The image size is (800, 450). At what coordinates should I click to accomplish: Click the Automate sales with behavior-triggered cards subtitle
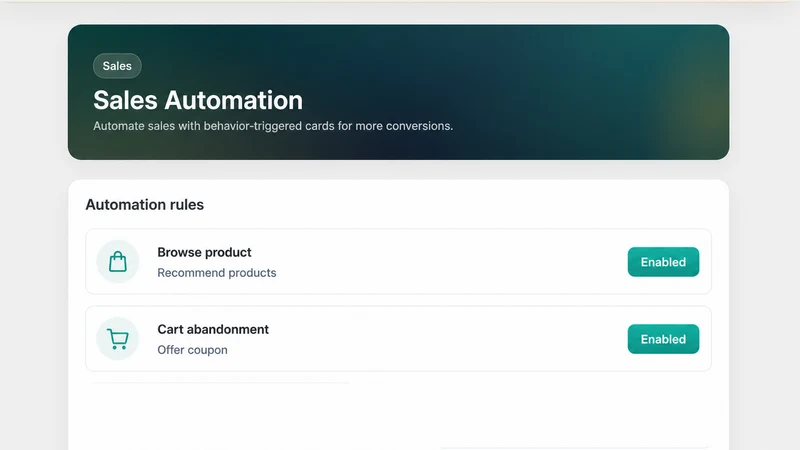273,126
